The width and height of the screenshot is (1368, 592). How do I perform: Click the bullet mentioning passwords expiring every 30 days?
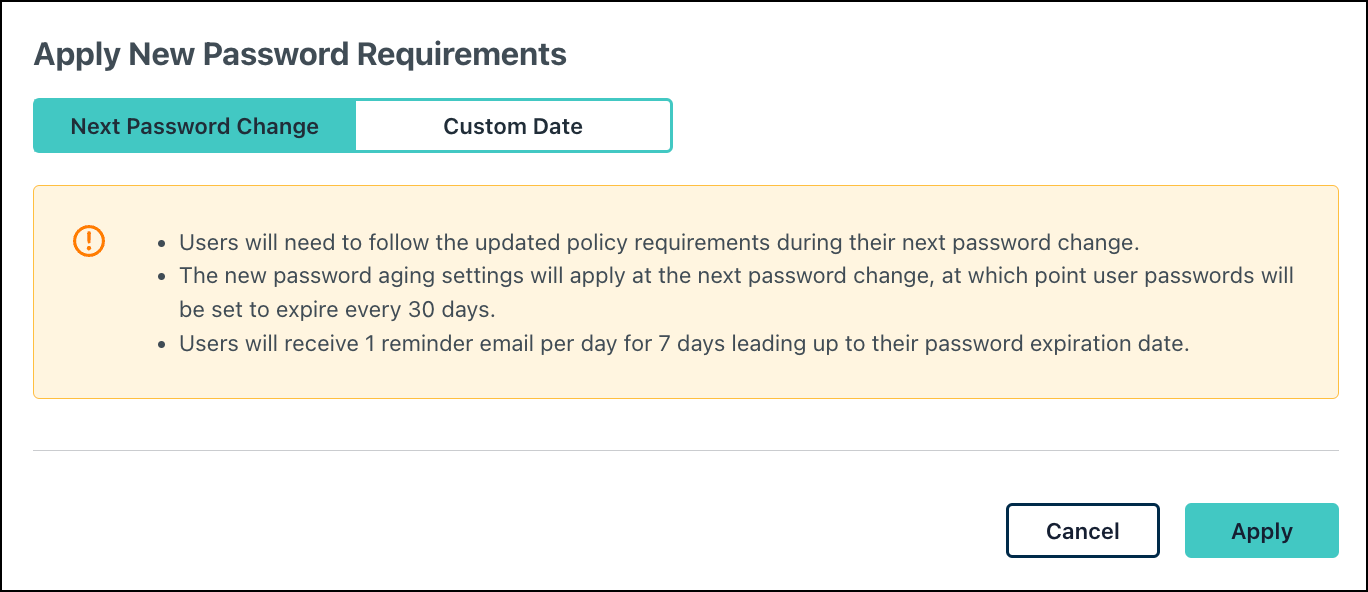coord(700,292)
